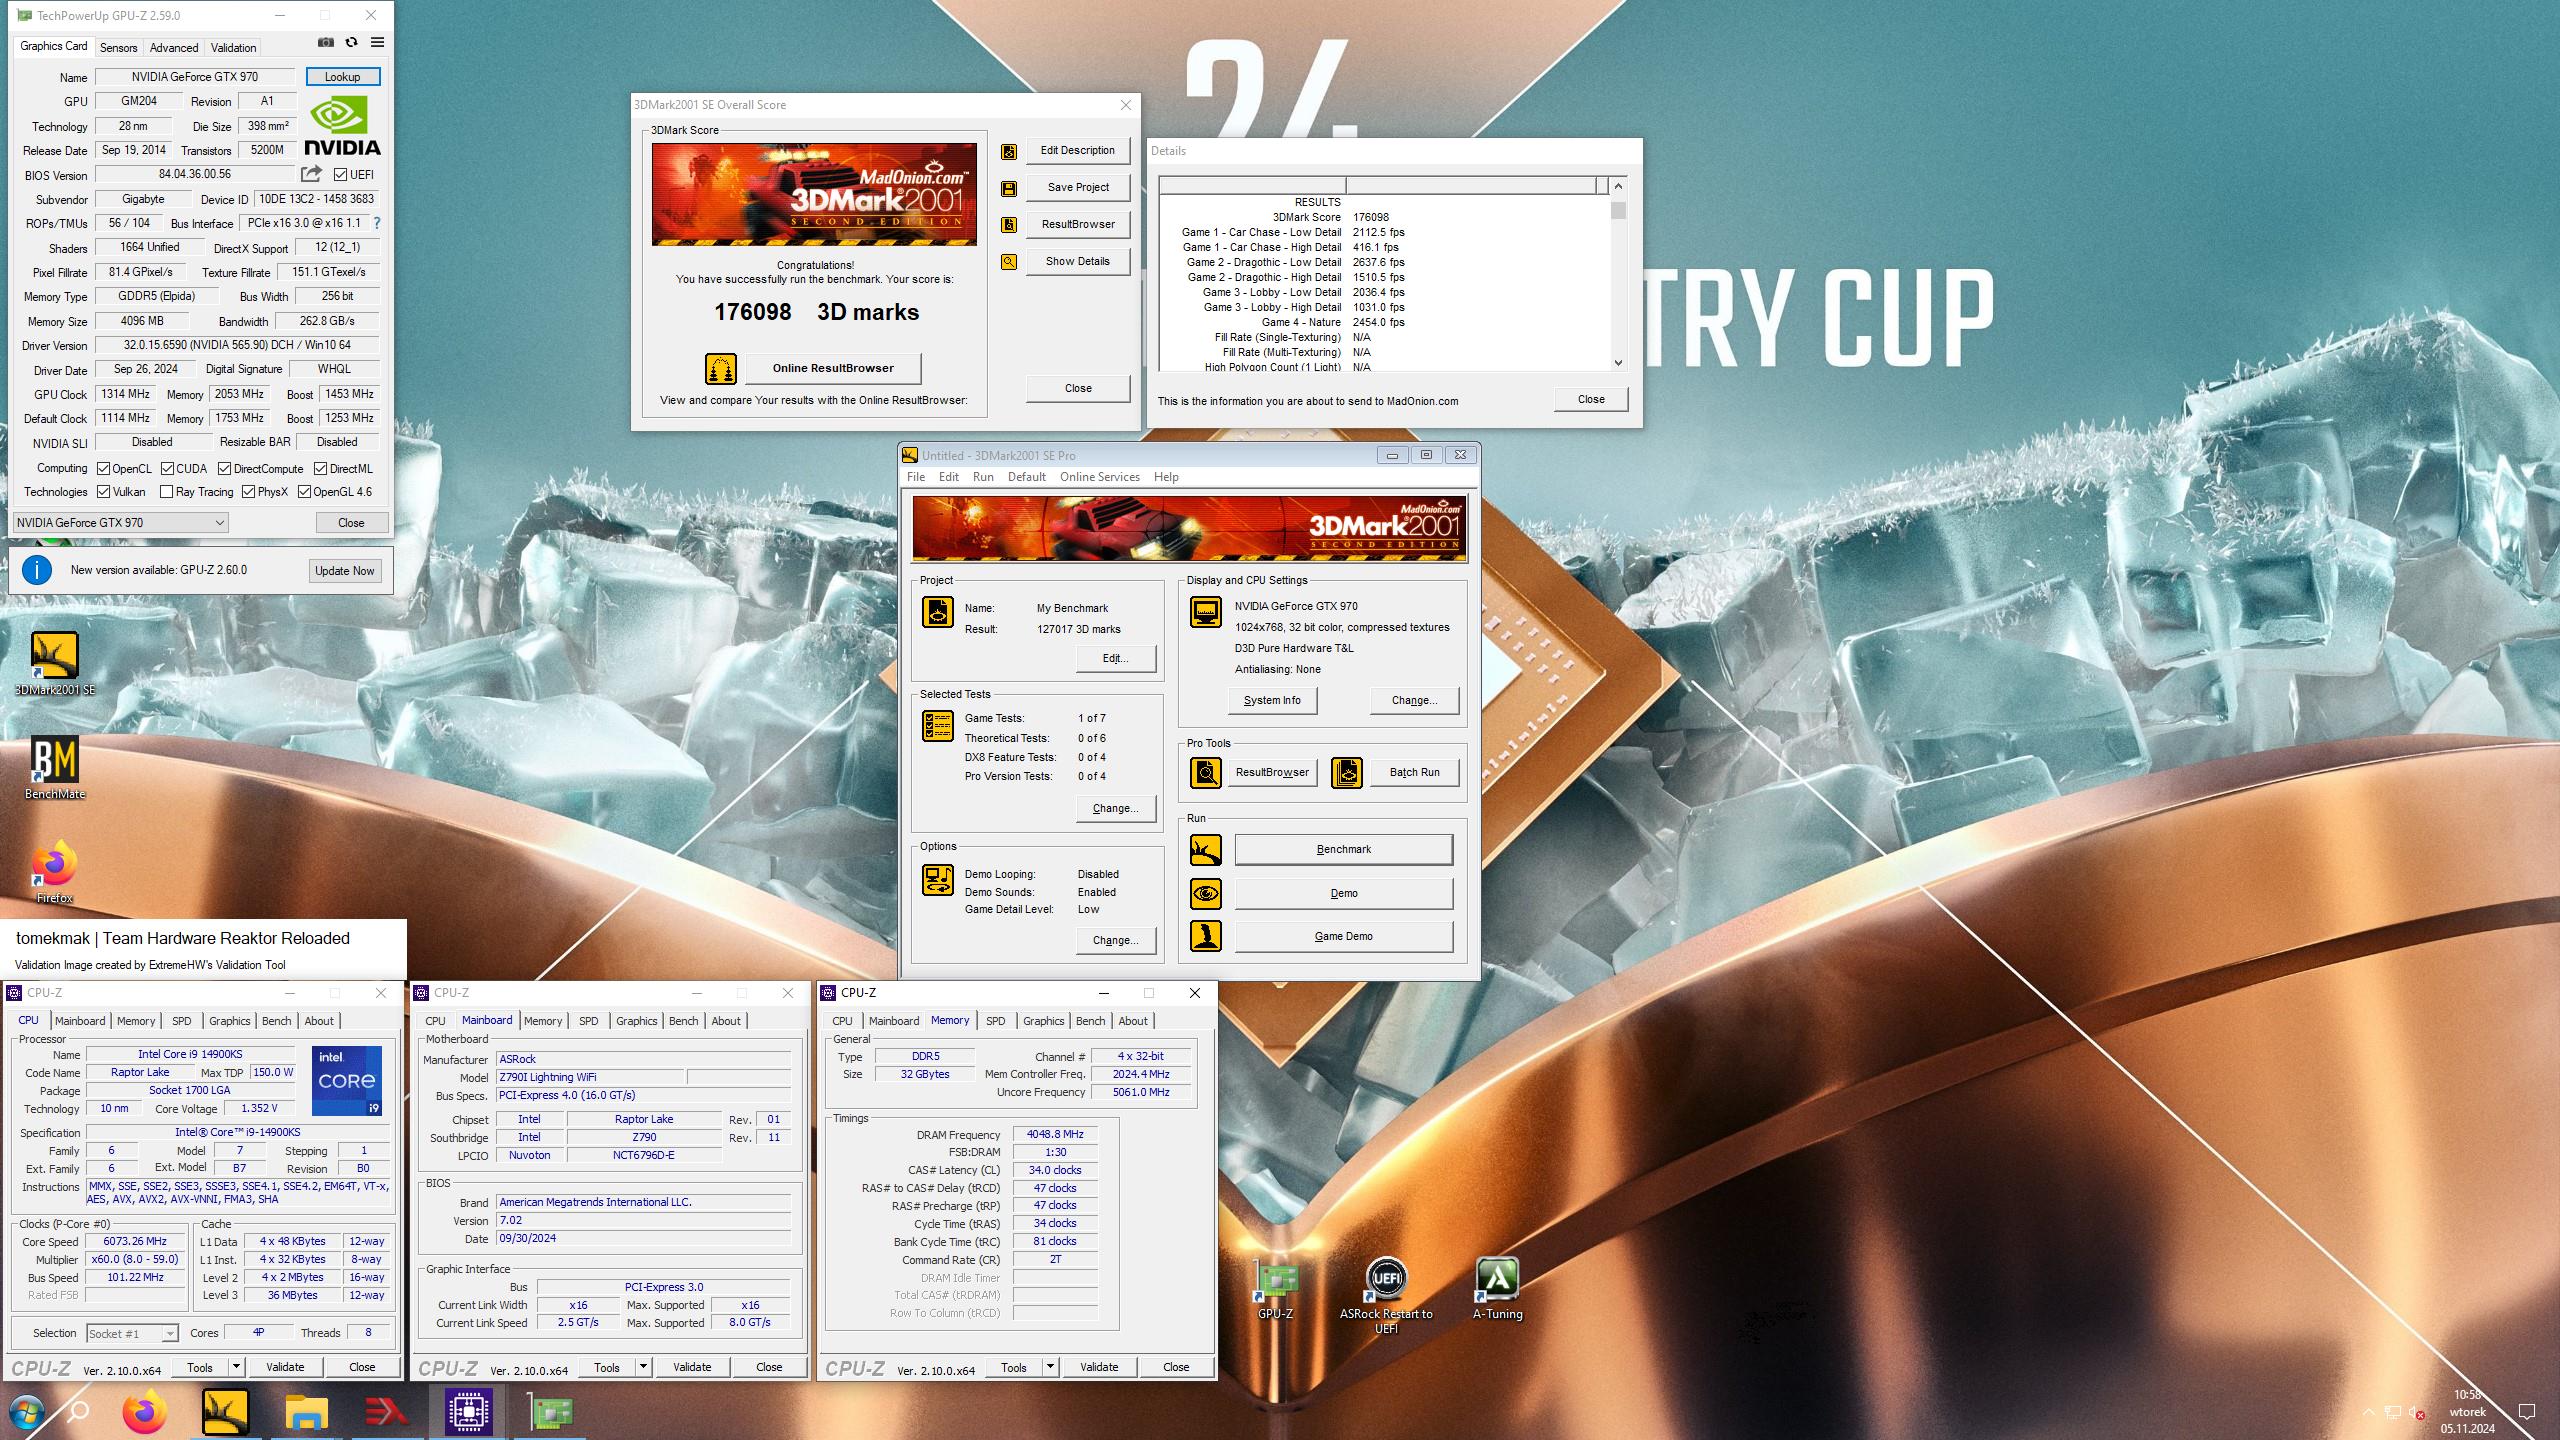This screenshot has width=2560, height=1440.
Task: Open the GPU-Z desktop shortcut
Action: (1276, 1290)
